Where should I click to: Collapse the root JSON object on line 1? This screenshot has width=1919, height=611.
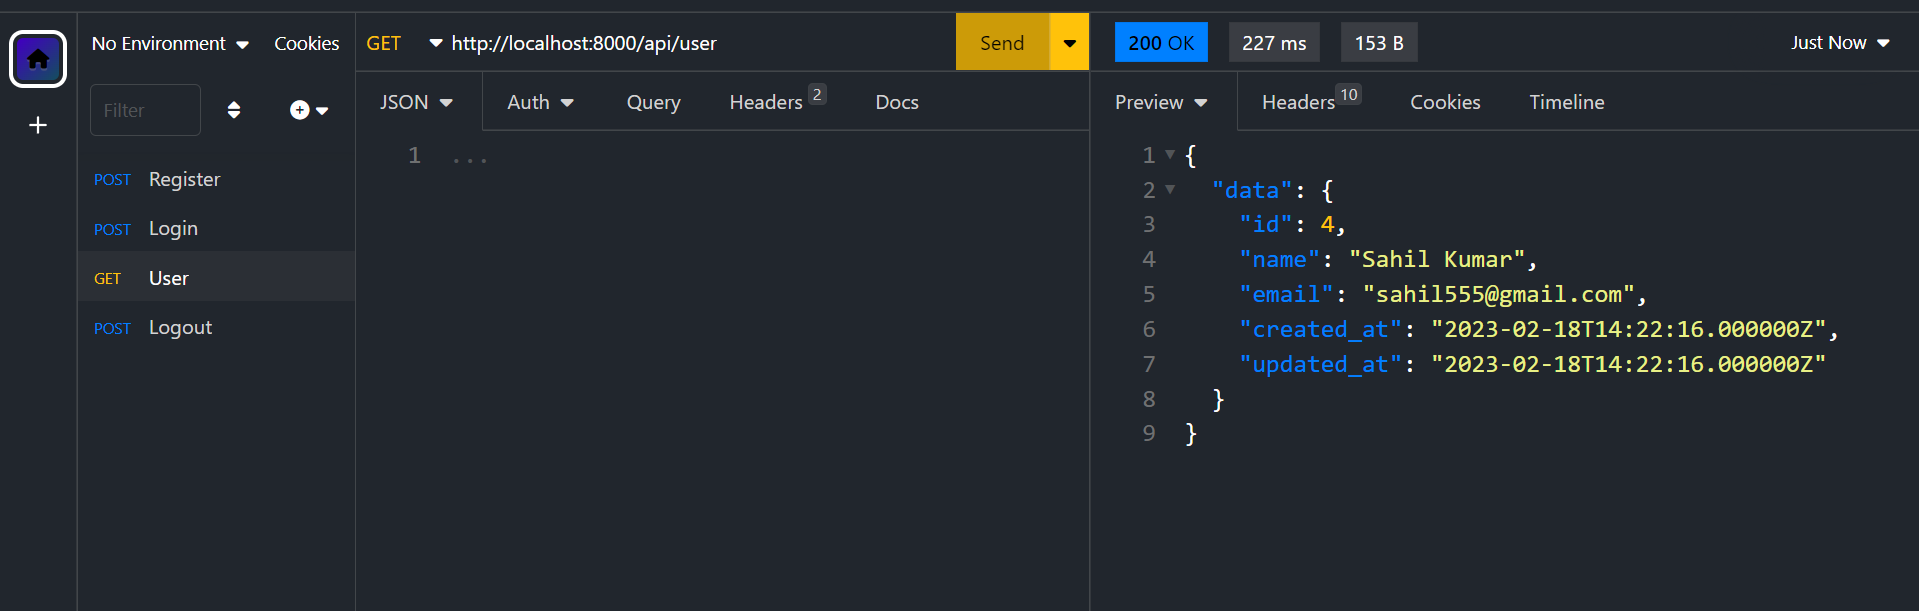(1170, 155)
